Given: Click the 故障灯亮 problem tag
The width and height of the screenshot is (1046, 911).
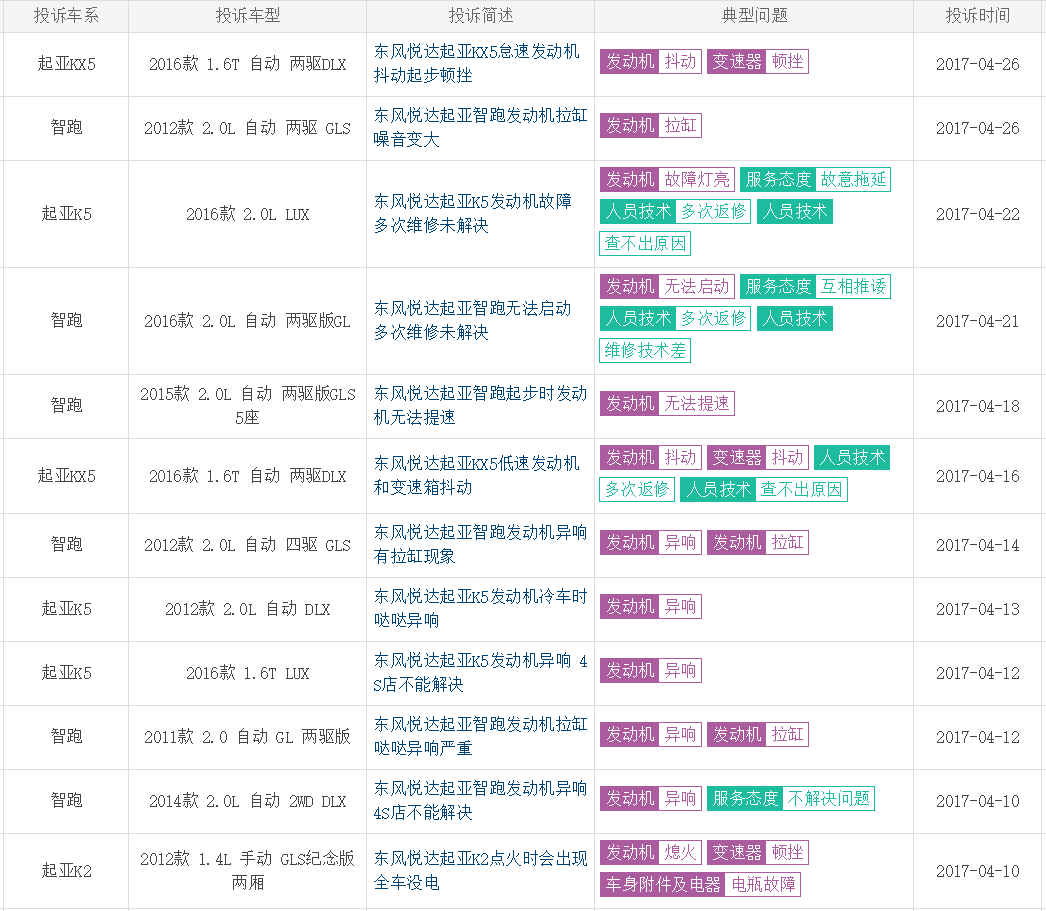Looking at the screenshot, I should 697,180.
